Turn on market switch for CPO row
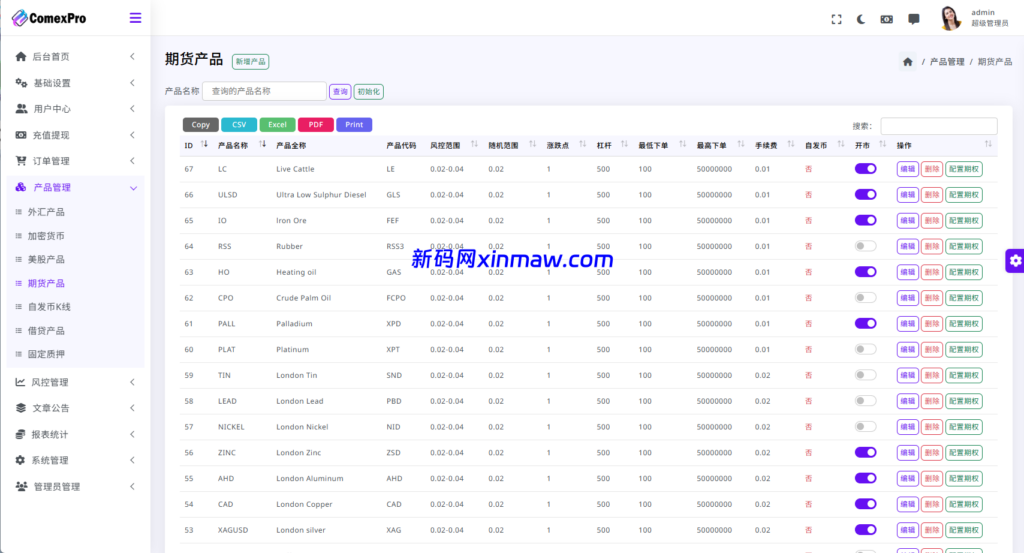 point(865,298)
